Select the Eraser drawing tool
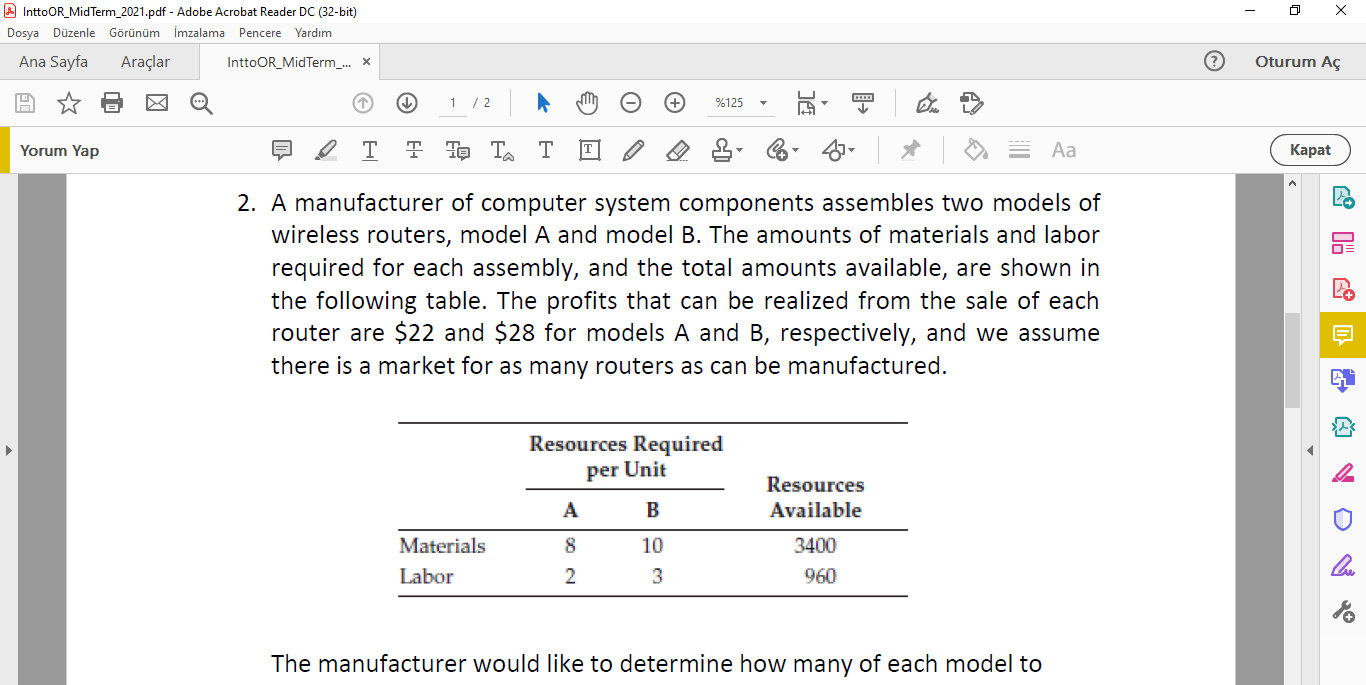The height and width of the screenshot is (685, 1366). [677, 150]
